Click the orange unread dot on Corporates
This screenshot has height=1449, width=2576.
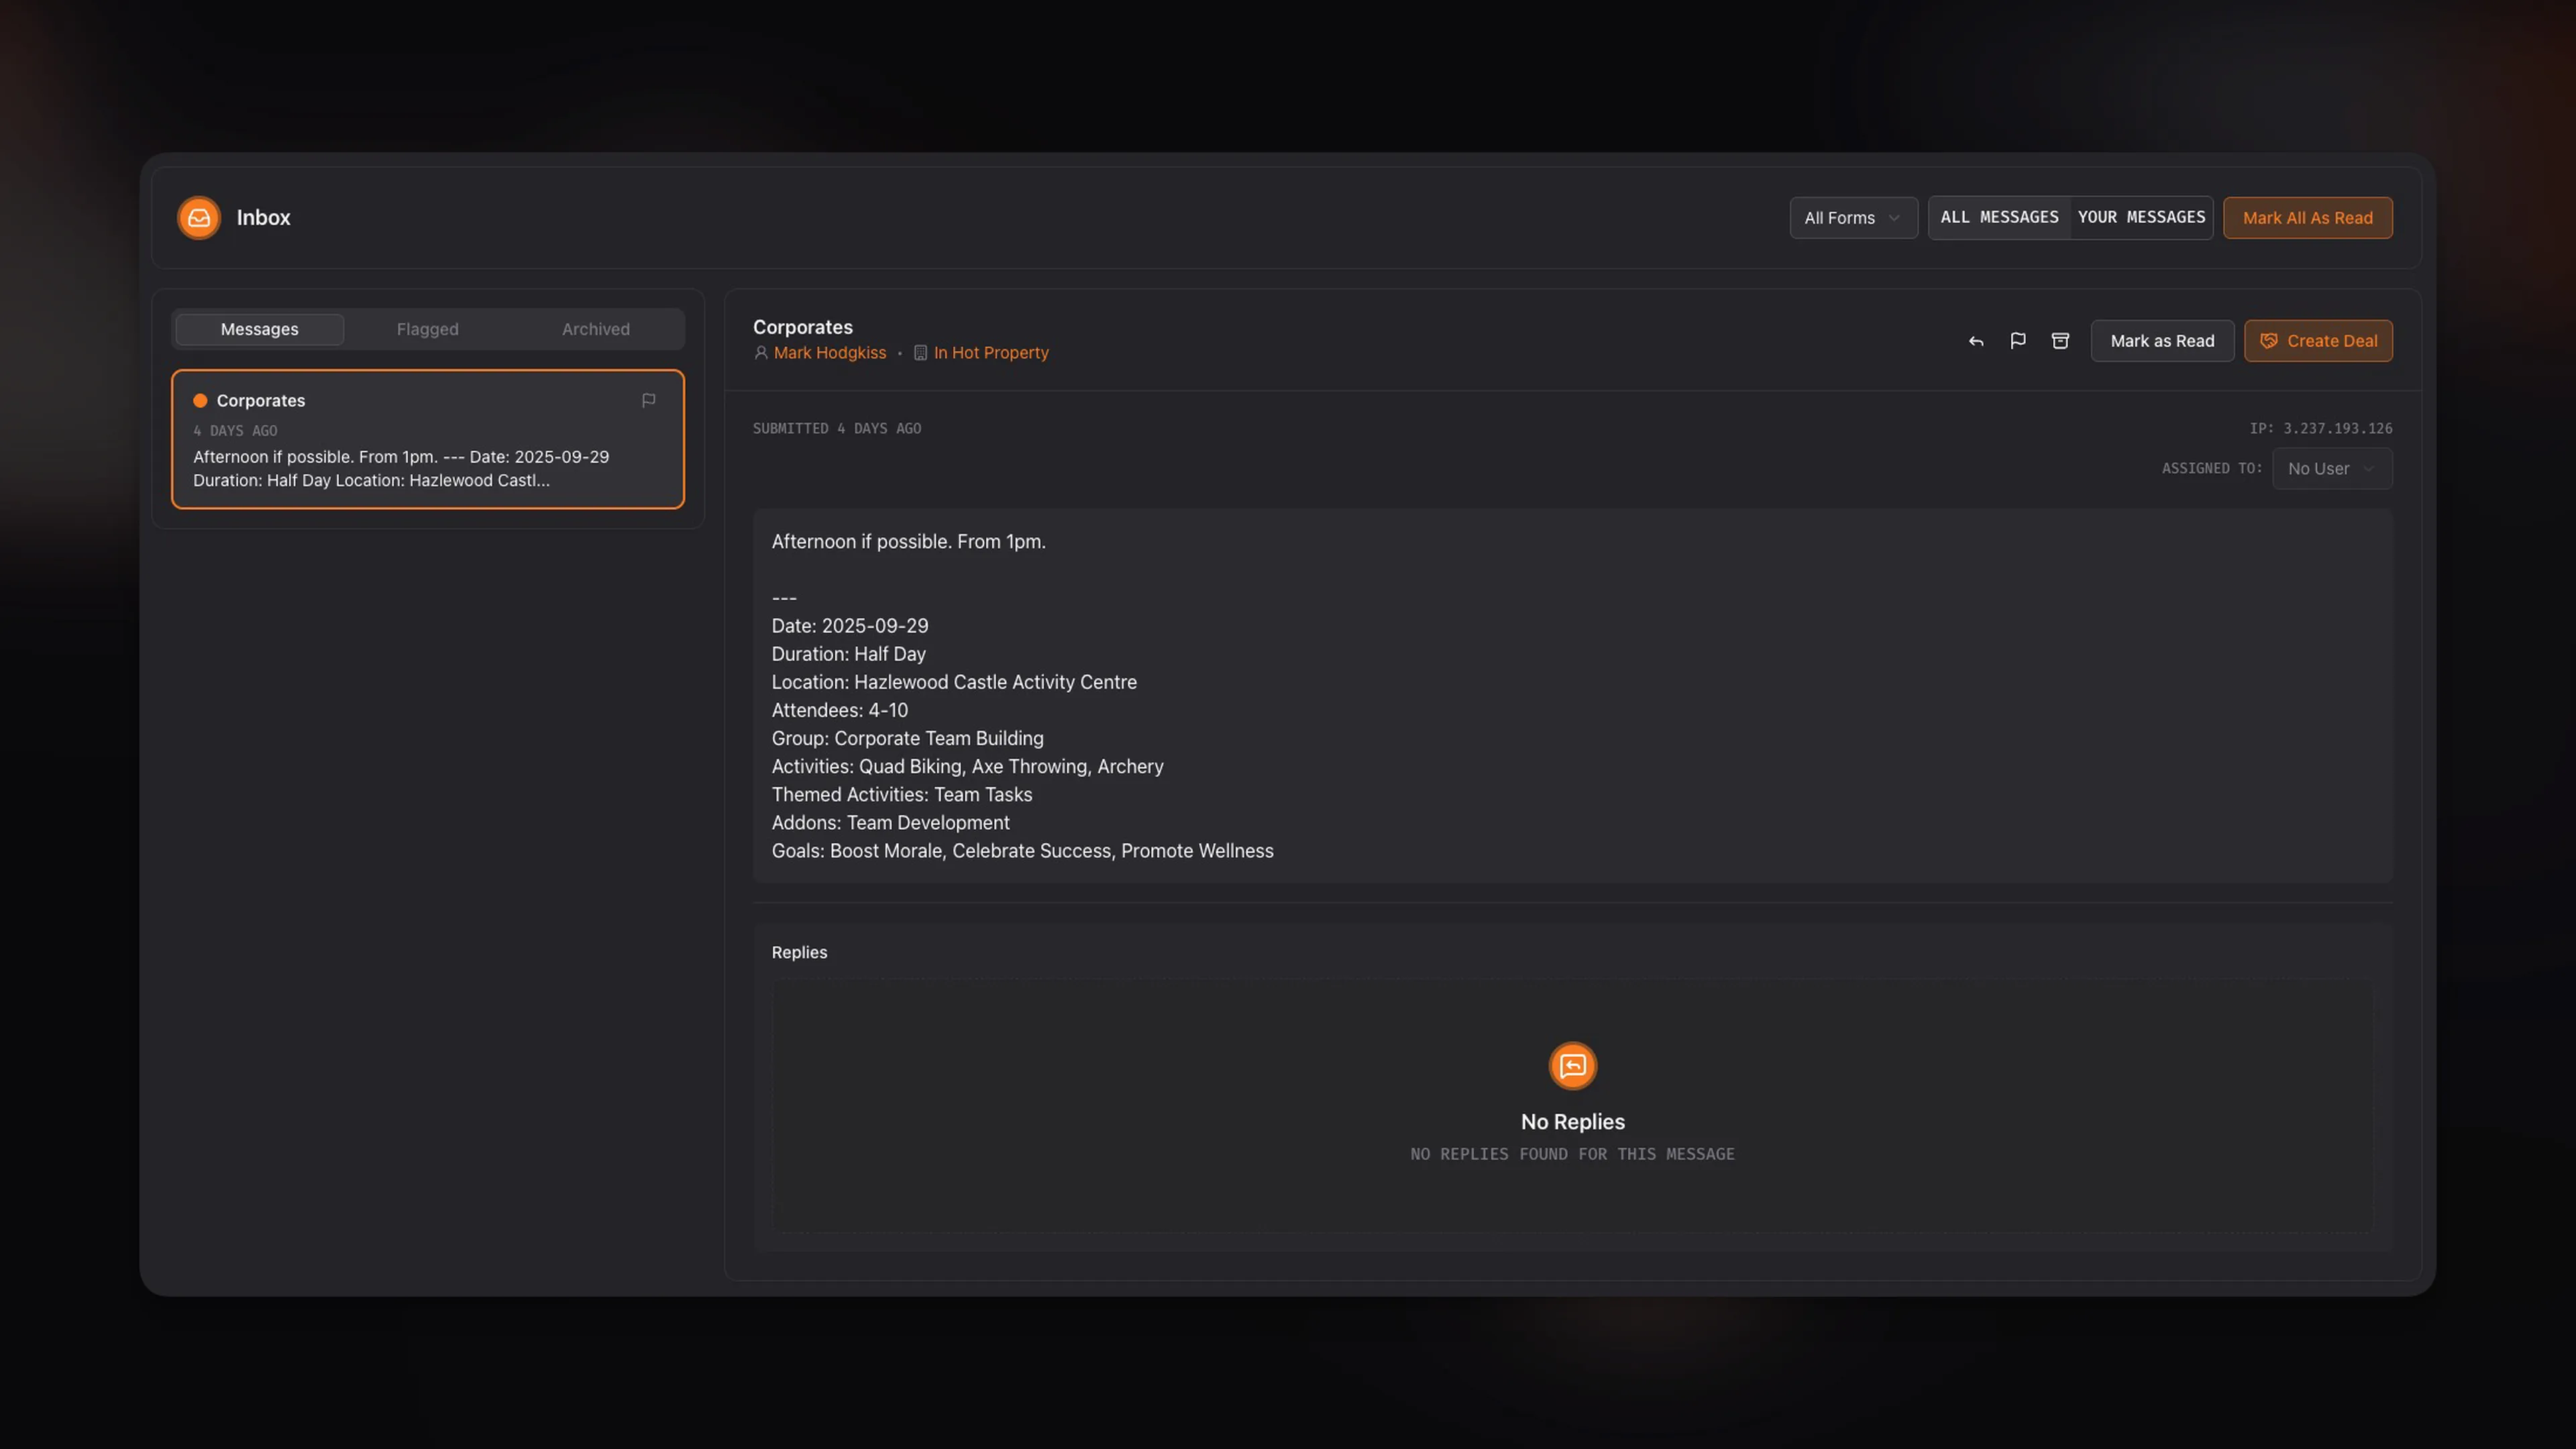click(200, 401)
